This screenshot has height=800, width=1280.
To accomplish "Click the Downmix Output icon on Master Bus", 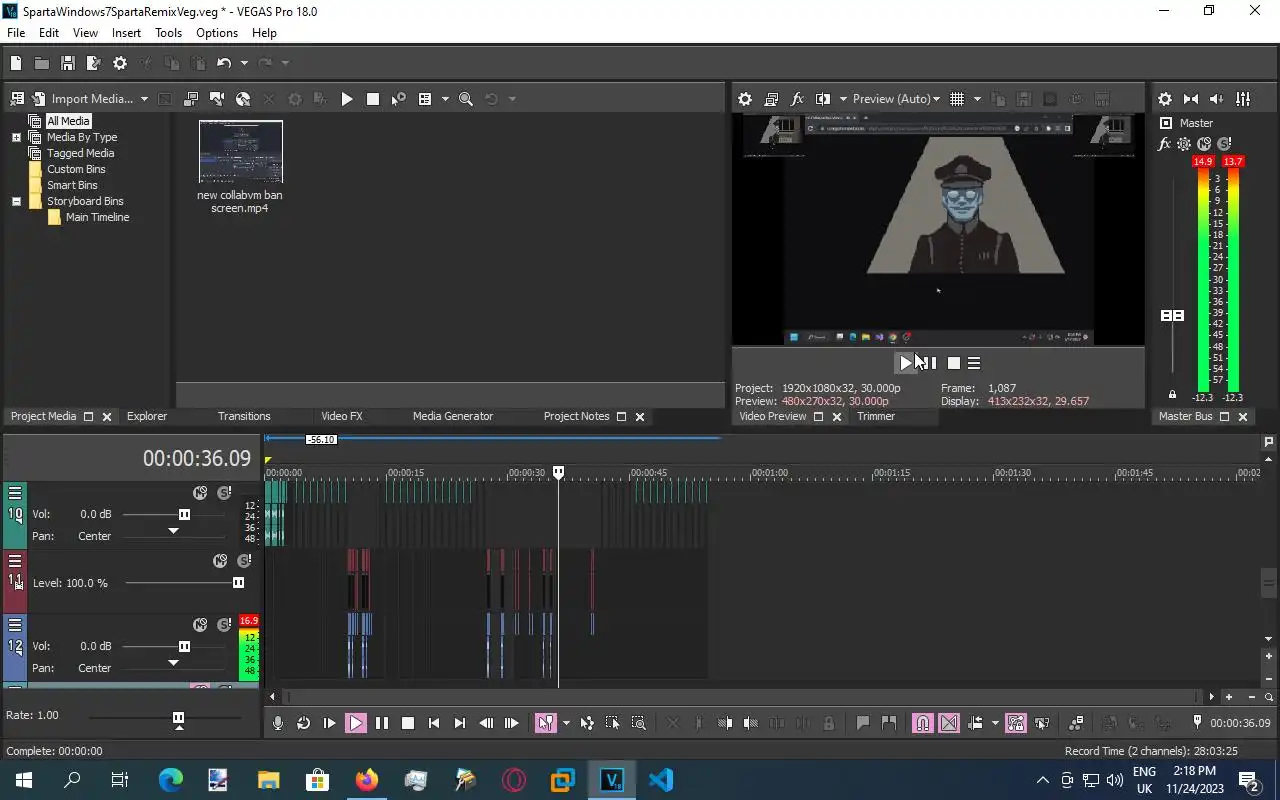I will tap(1191, 99).
